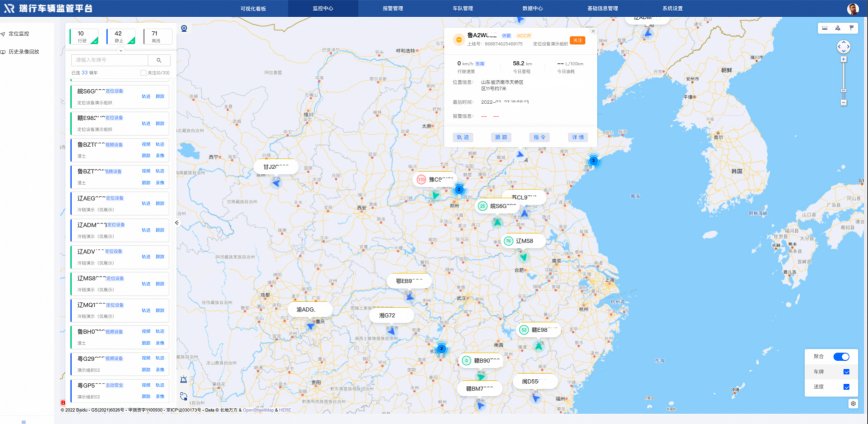This screenshot has height=424, width=868.
Task: Select the distance ruler map tool
Action: click(x=825, y=28)
